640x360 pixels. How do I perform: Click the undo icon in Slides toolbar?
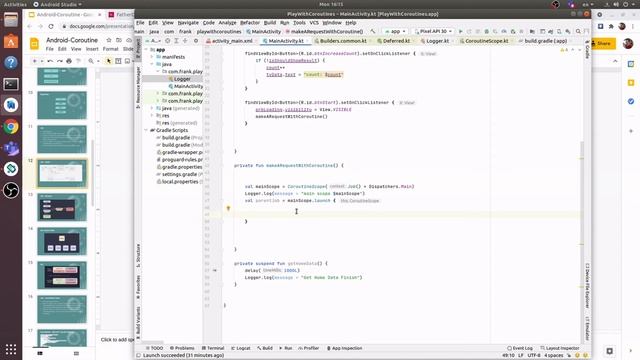pos(50,61)
